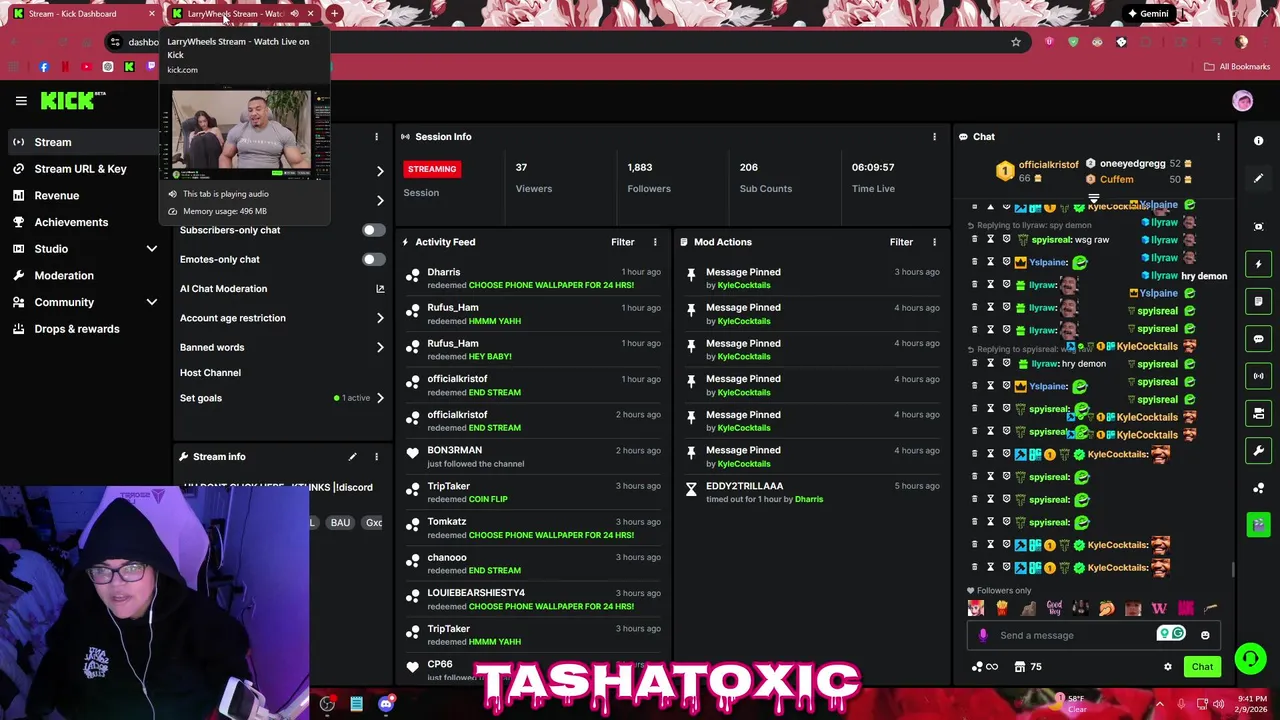Open Discord from the taskbar
Viewport: 1280px width, 720px height.
[386, 704]
